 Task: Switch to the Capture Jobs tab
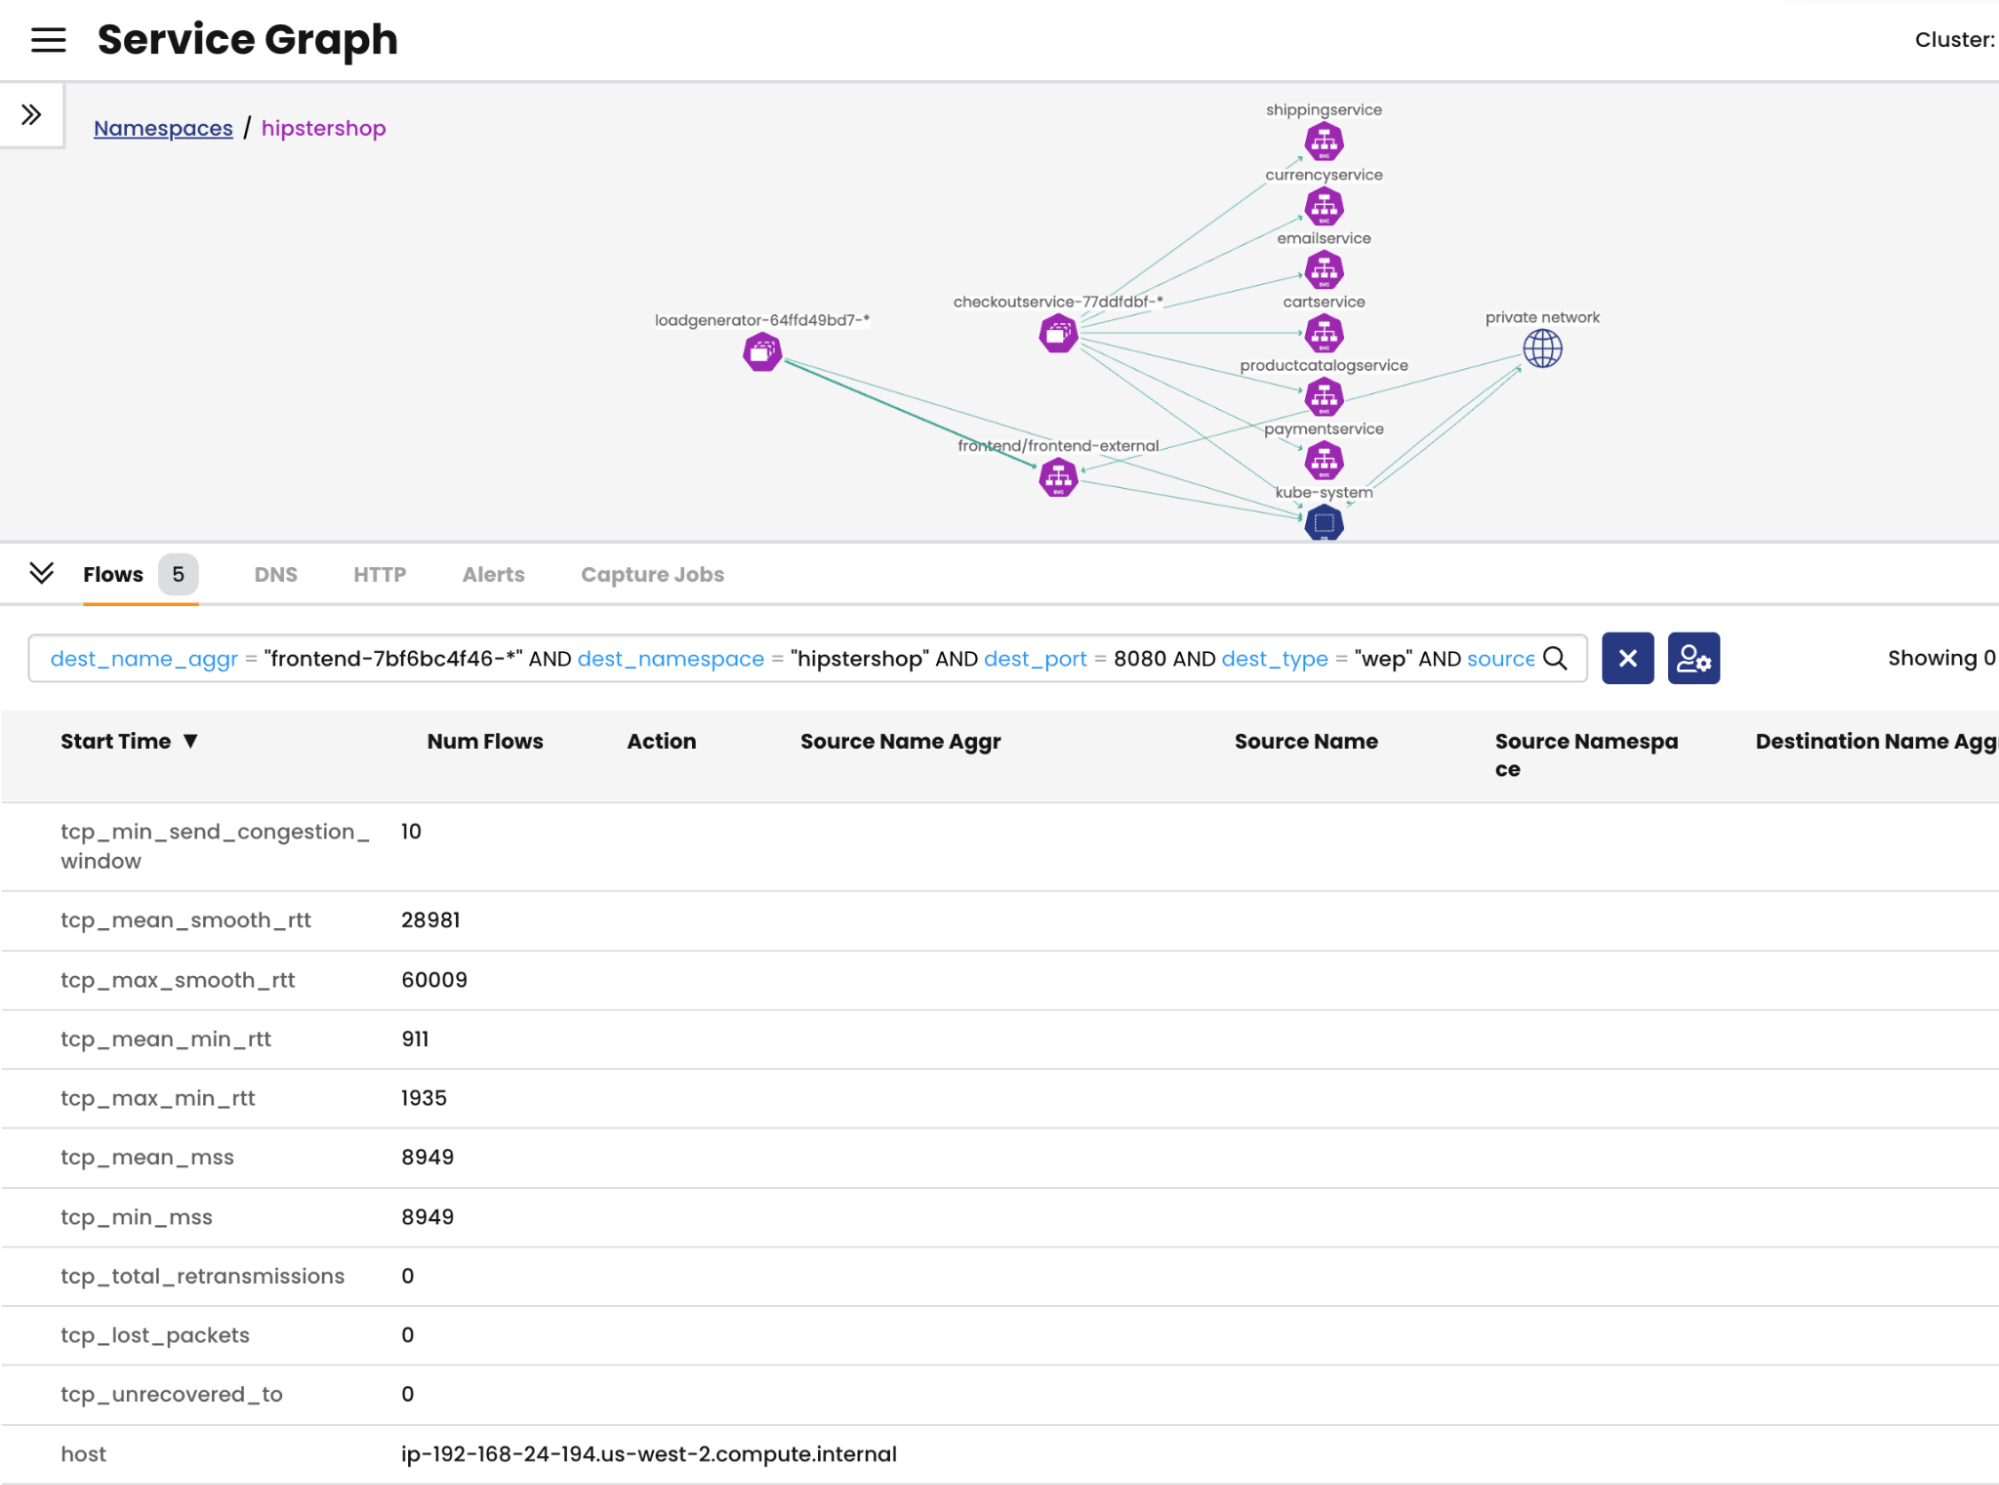pyautogui.click(x=652, y=574)
